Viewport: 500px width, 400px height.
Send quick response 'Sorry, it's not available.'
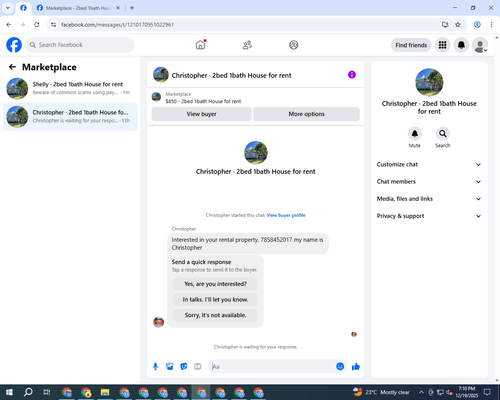[x=215, y=315]
